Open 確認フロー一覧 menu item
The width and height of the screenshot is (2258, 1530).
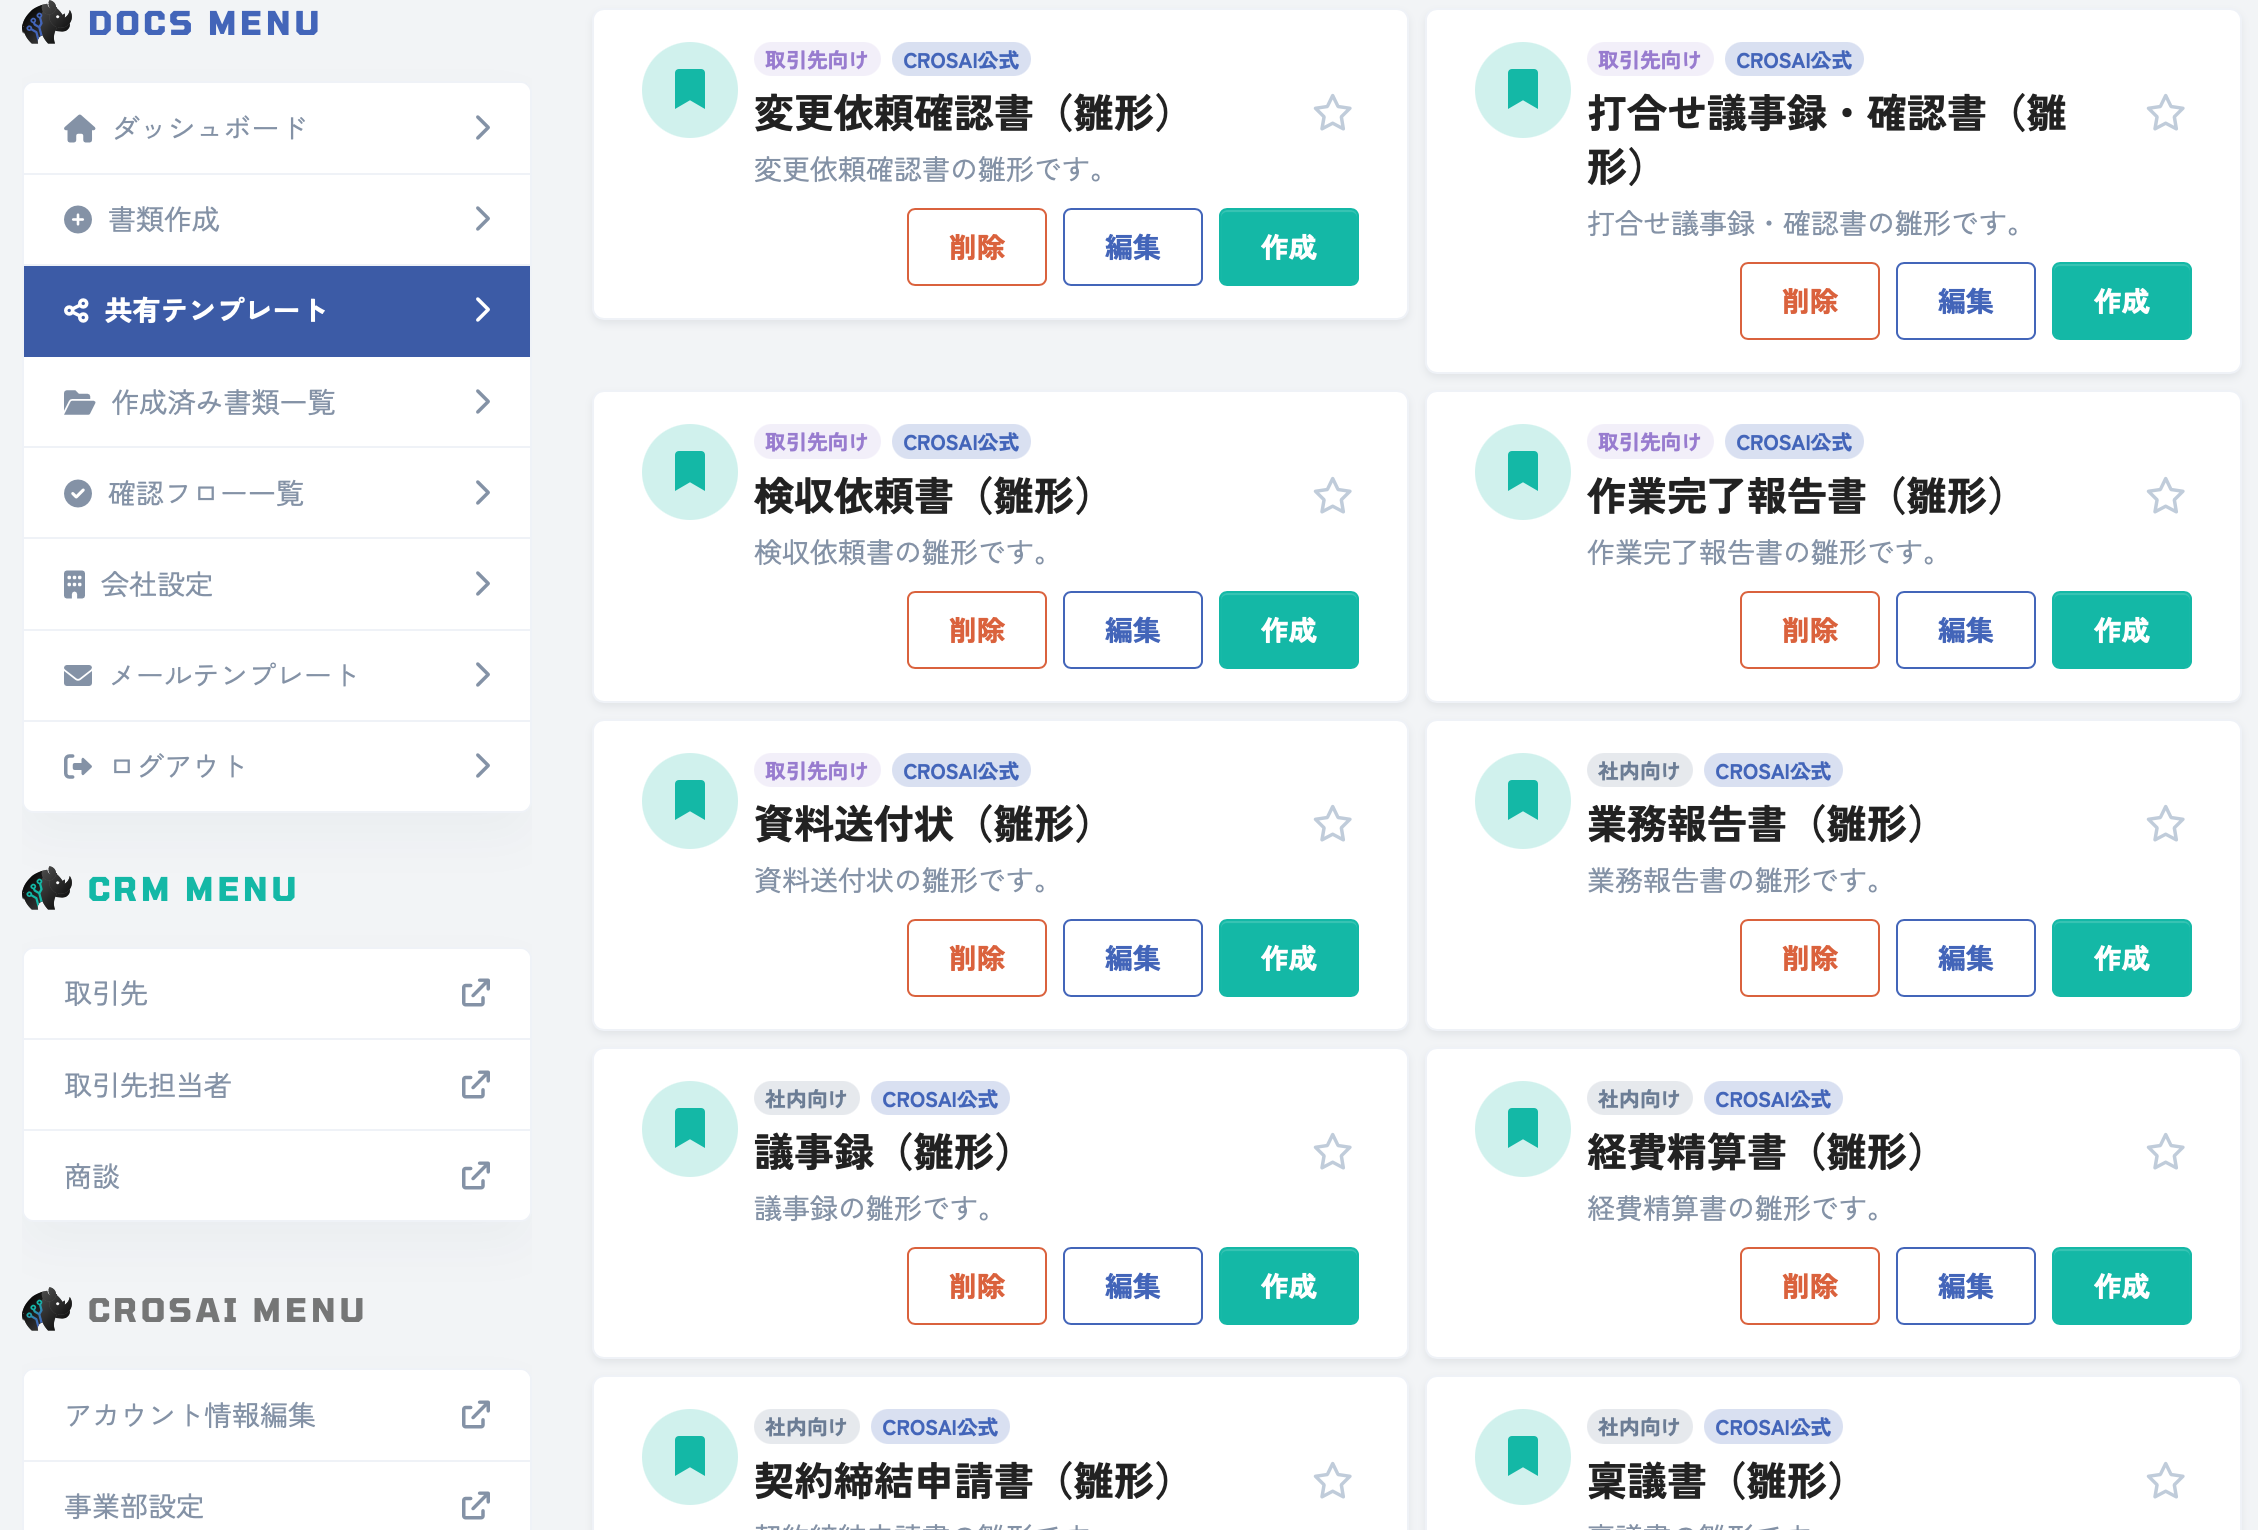click(x=277, y=493)
